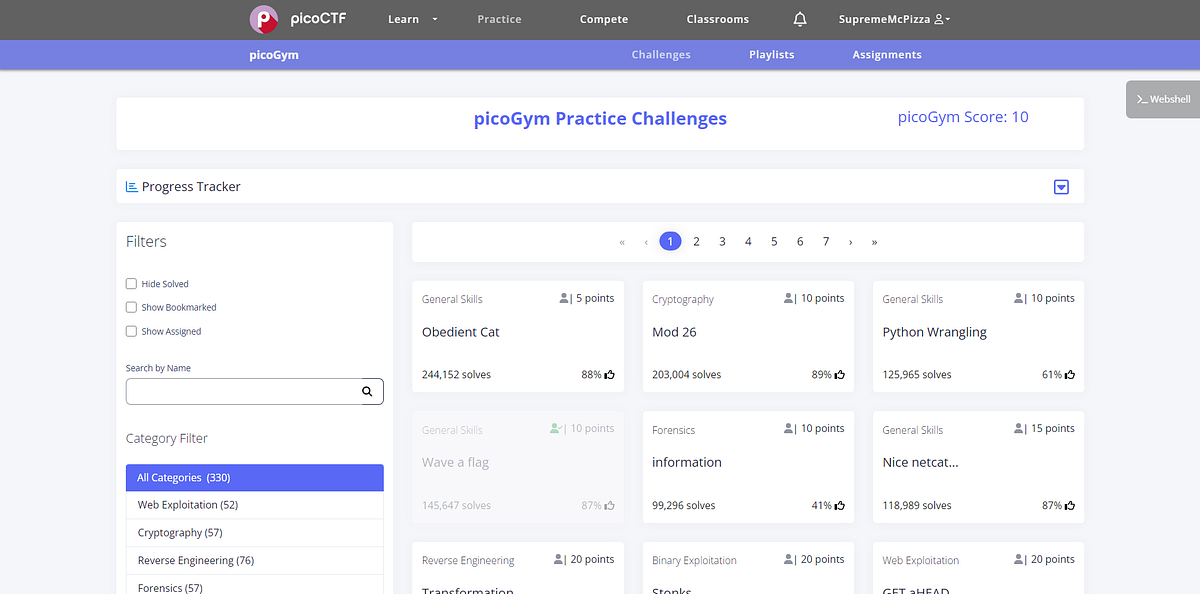Open the Webshell panel
The height and width of the screenshot is (594, 1200).
[x=1163, y=99]
